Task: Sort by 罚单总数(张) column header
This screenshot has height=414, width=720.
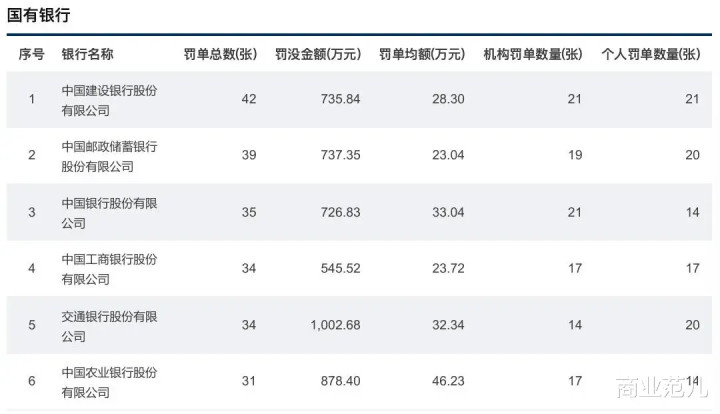Action: 220,54
